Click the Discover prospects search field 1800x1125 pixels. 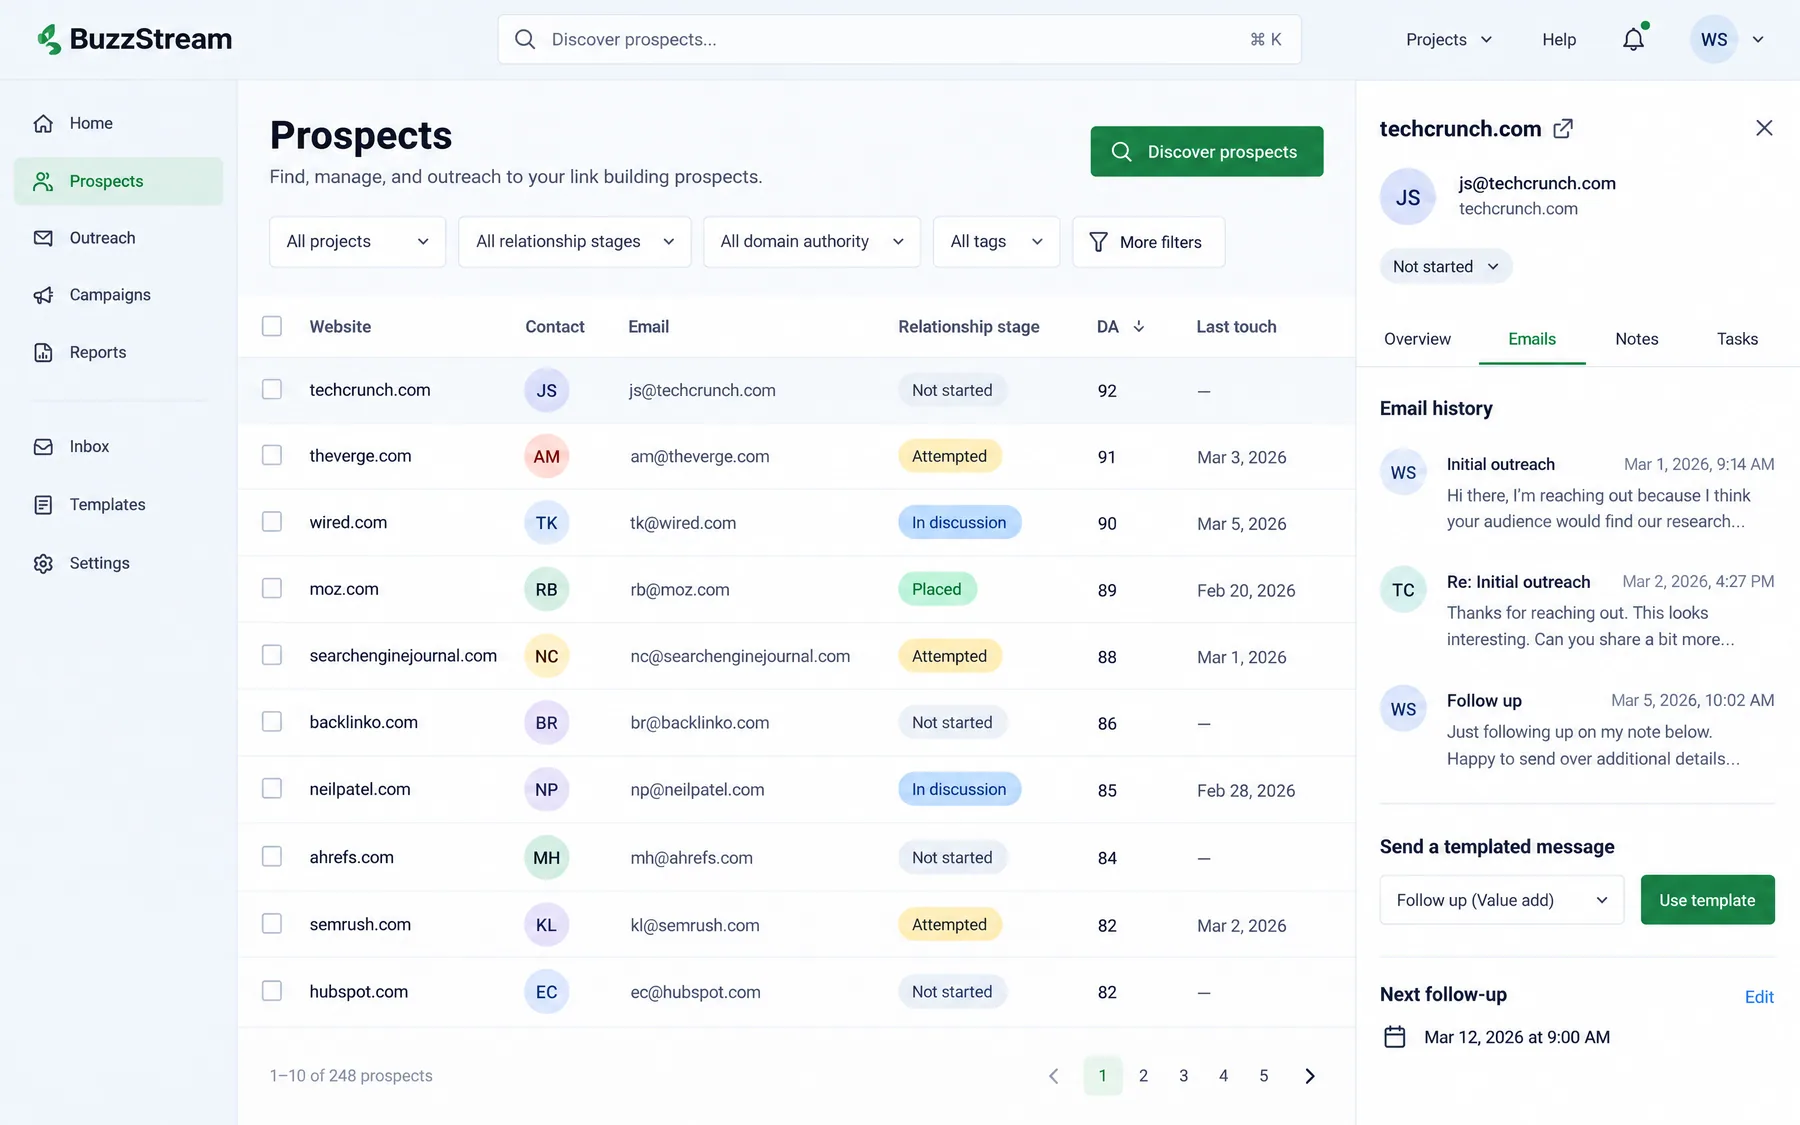pyautogui.click(x=899, y=39)
